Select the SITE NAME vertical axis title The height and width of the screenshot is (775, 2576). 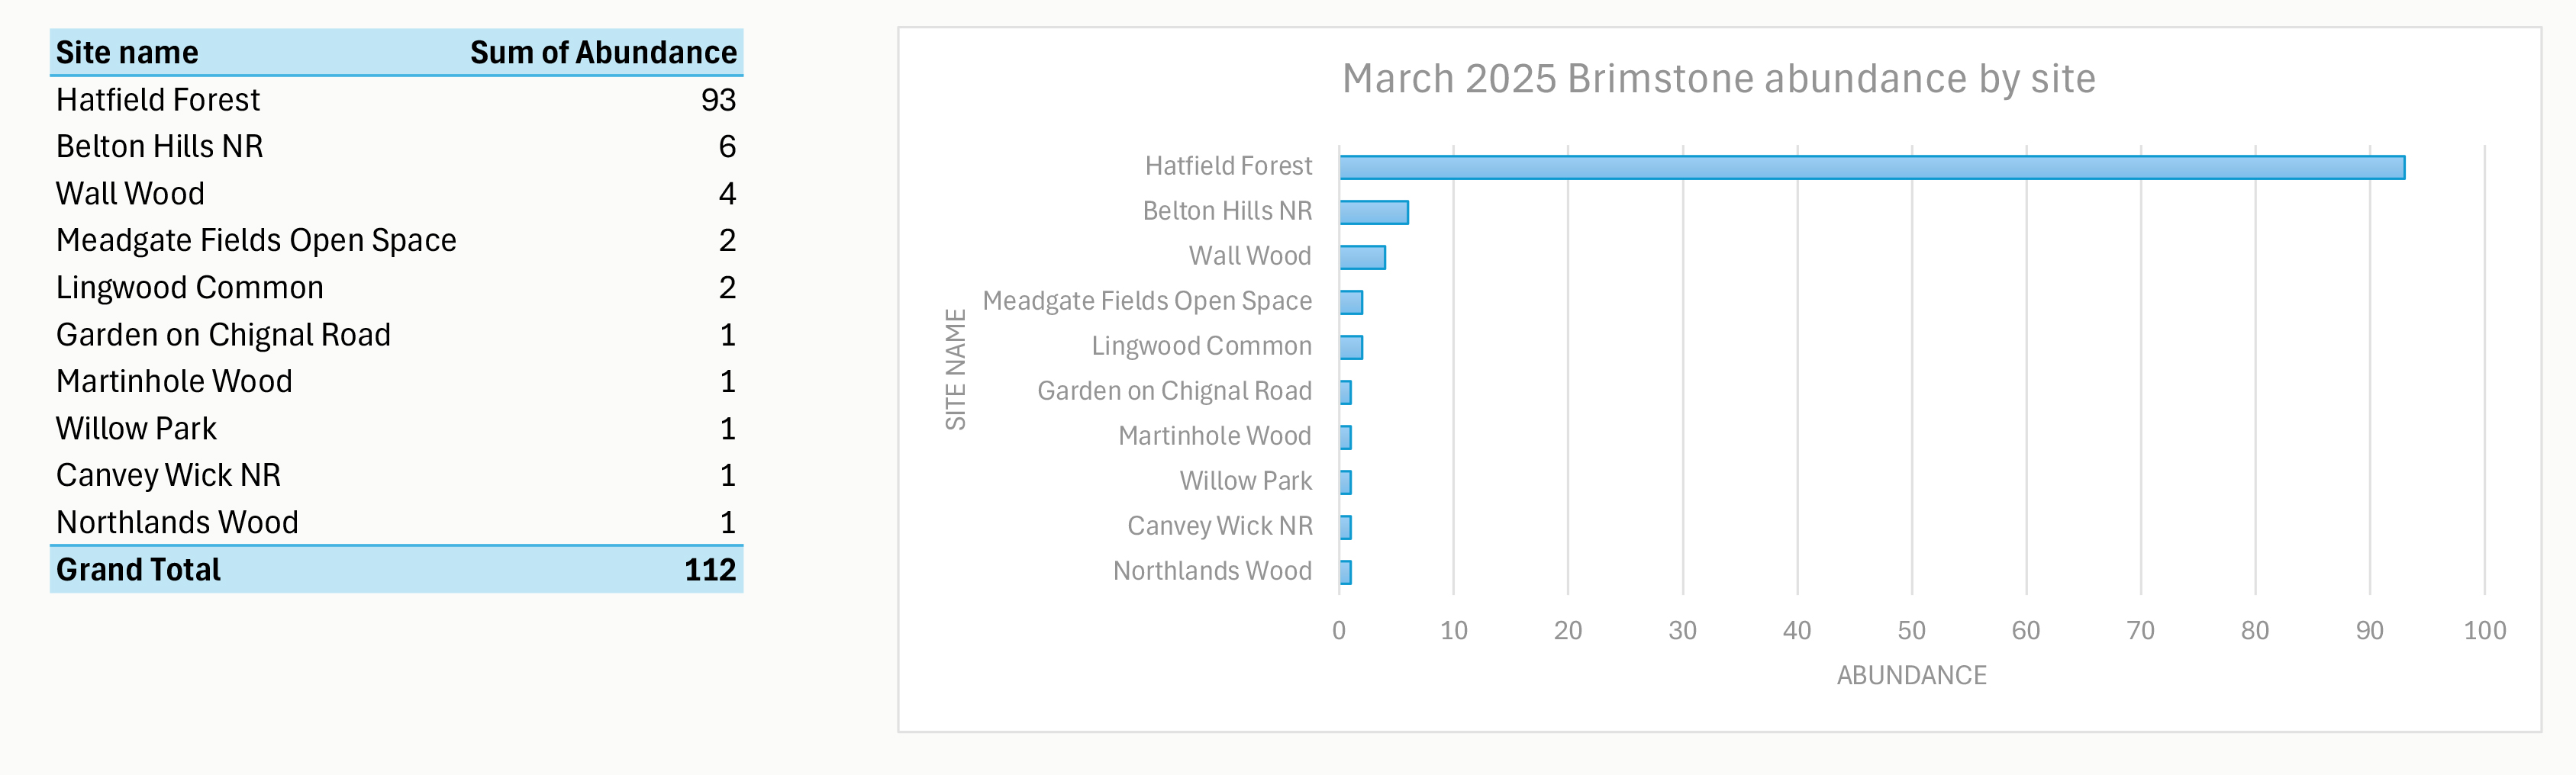click(x=956, y=369)
